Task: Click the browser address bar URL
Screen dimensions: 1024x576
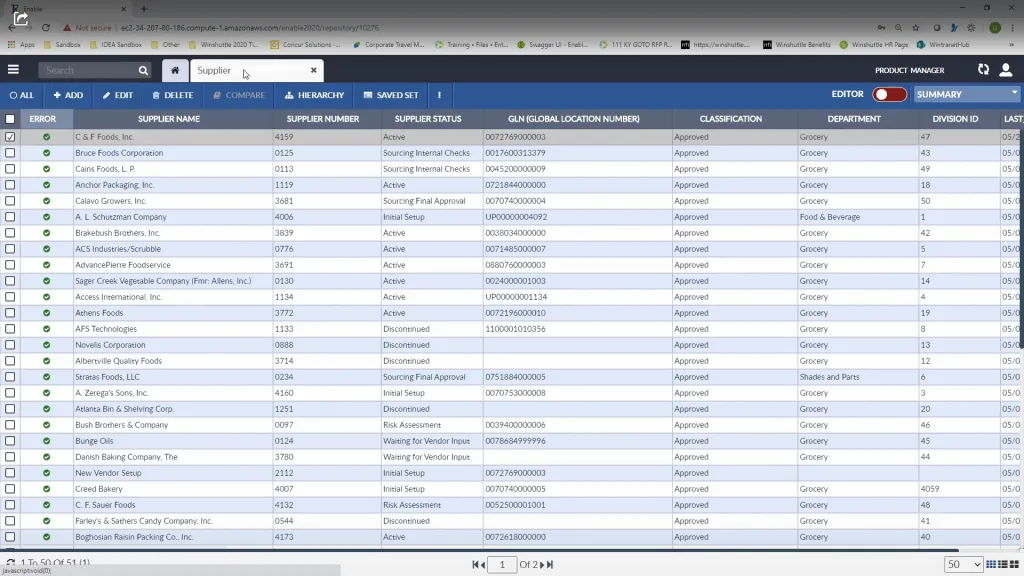Action: point(249,28)
